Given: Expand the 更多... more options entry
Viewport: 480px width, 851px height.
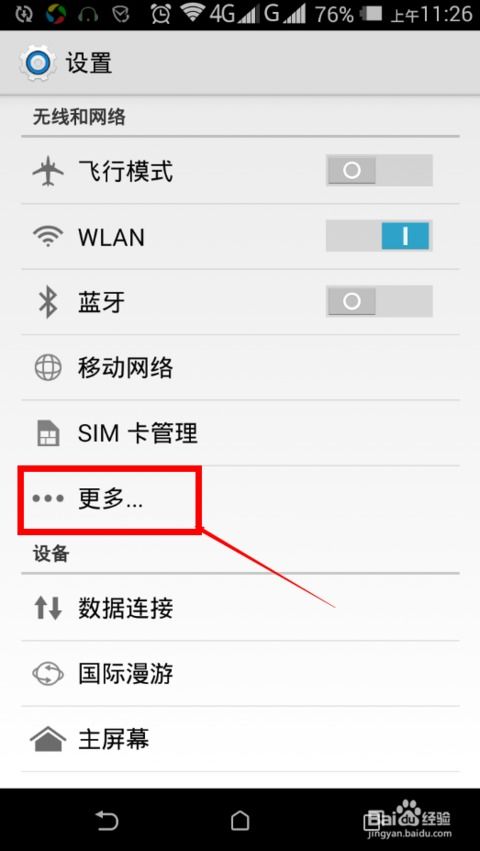Looking at the screenshot, I should (240, 499).
